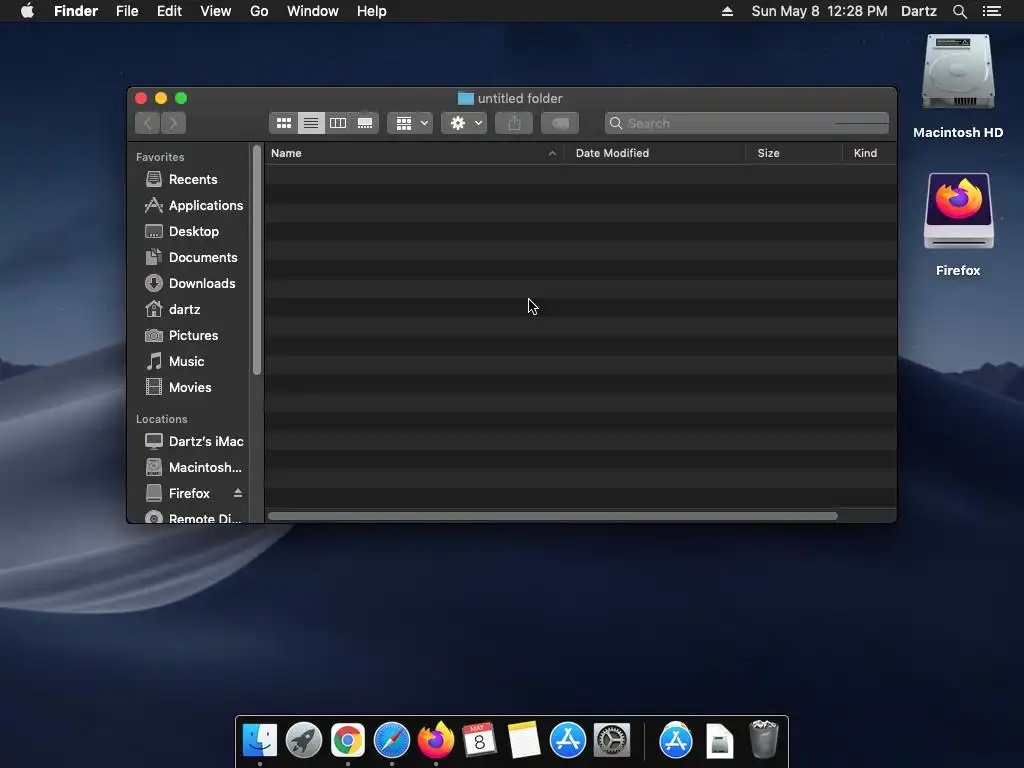Image resolution: width=1024 pixels, height=768 pixels.
Task: Open the Applications folder stack in Dock
Action: (675, 740)
